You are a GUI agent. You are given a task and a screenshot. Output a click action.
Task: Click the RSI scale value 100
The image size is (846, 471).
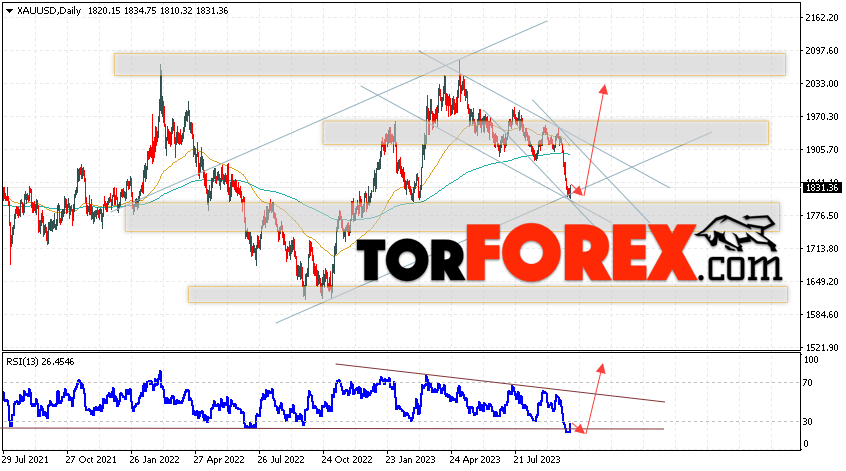pos(811,360)
